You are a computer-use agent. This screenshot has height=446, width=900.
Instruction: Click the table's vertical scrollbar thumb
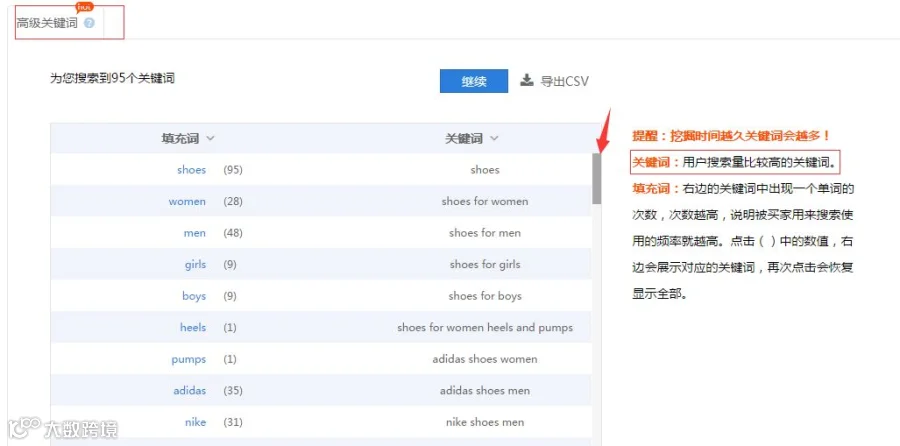tap(597, 179)
